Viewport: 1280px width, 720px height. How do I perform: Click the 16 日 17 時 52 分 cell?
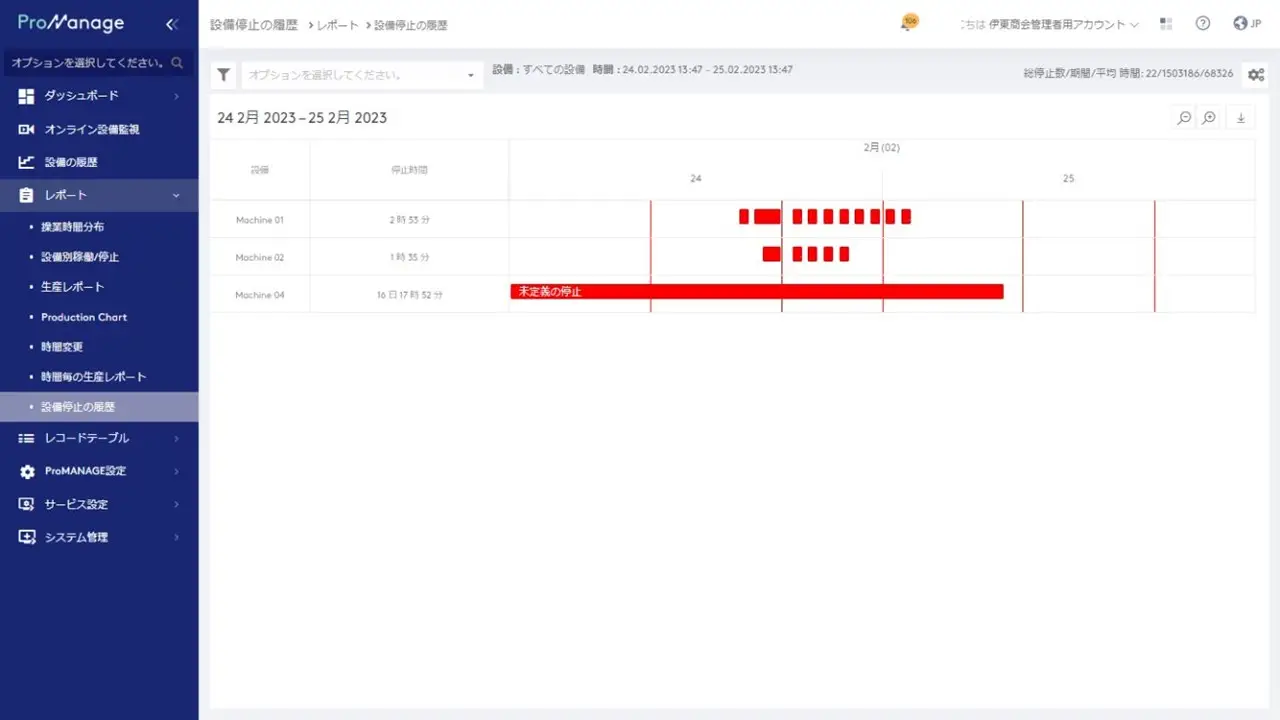410,295
